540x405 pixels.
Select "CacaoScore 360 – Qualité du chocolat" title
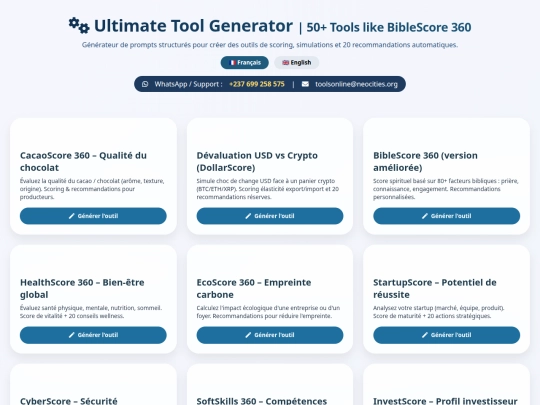coord(83,162)
